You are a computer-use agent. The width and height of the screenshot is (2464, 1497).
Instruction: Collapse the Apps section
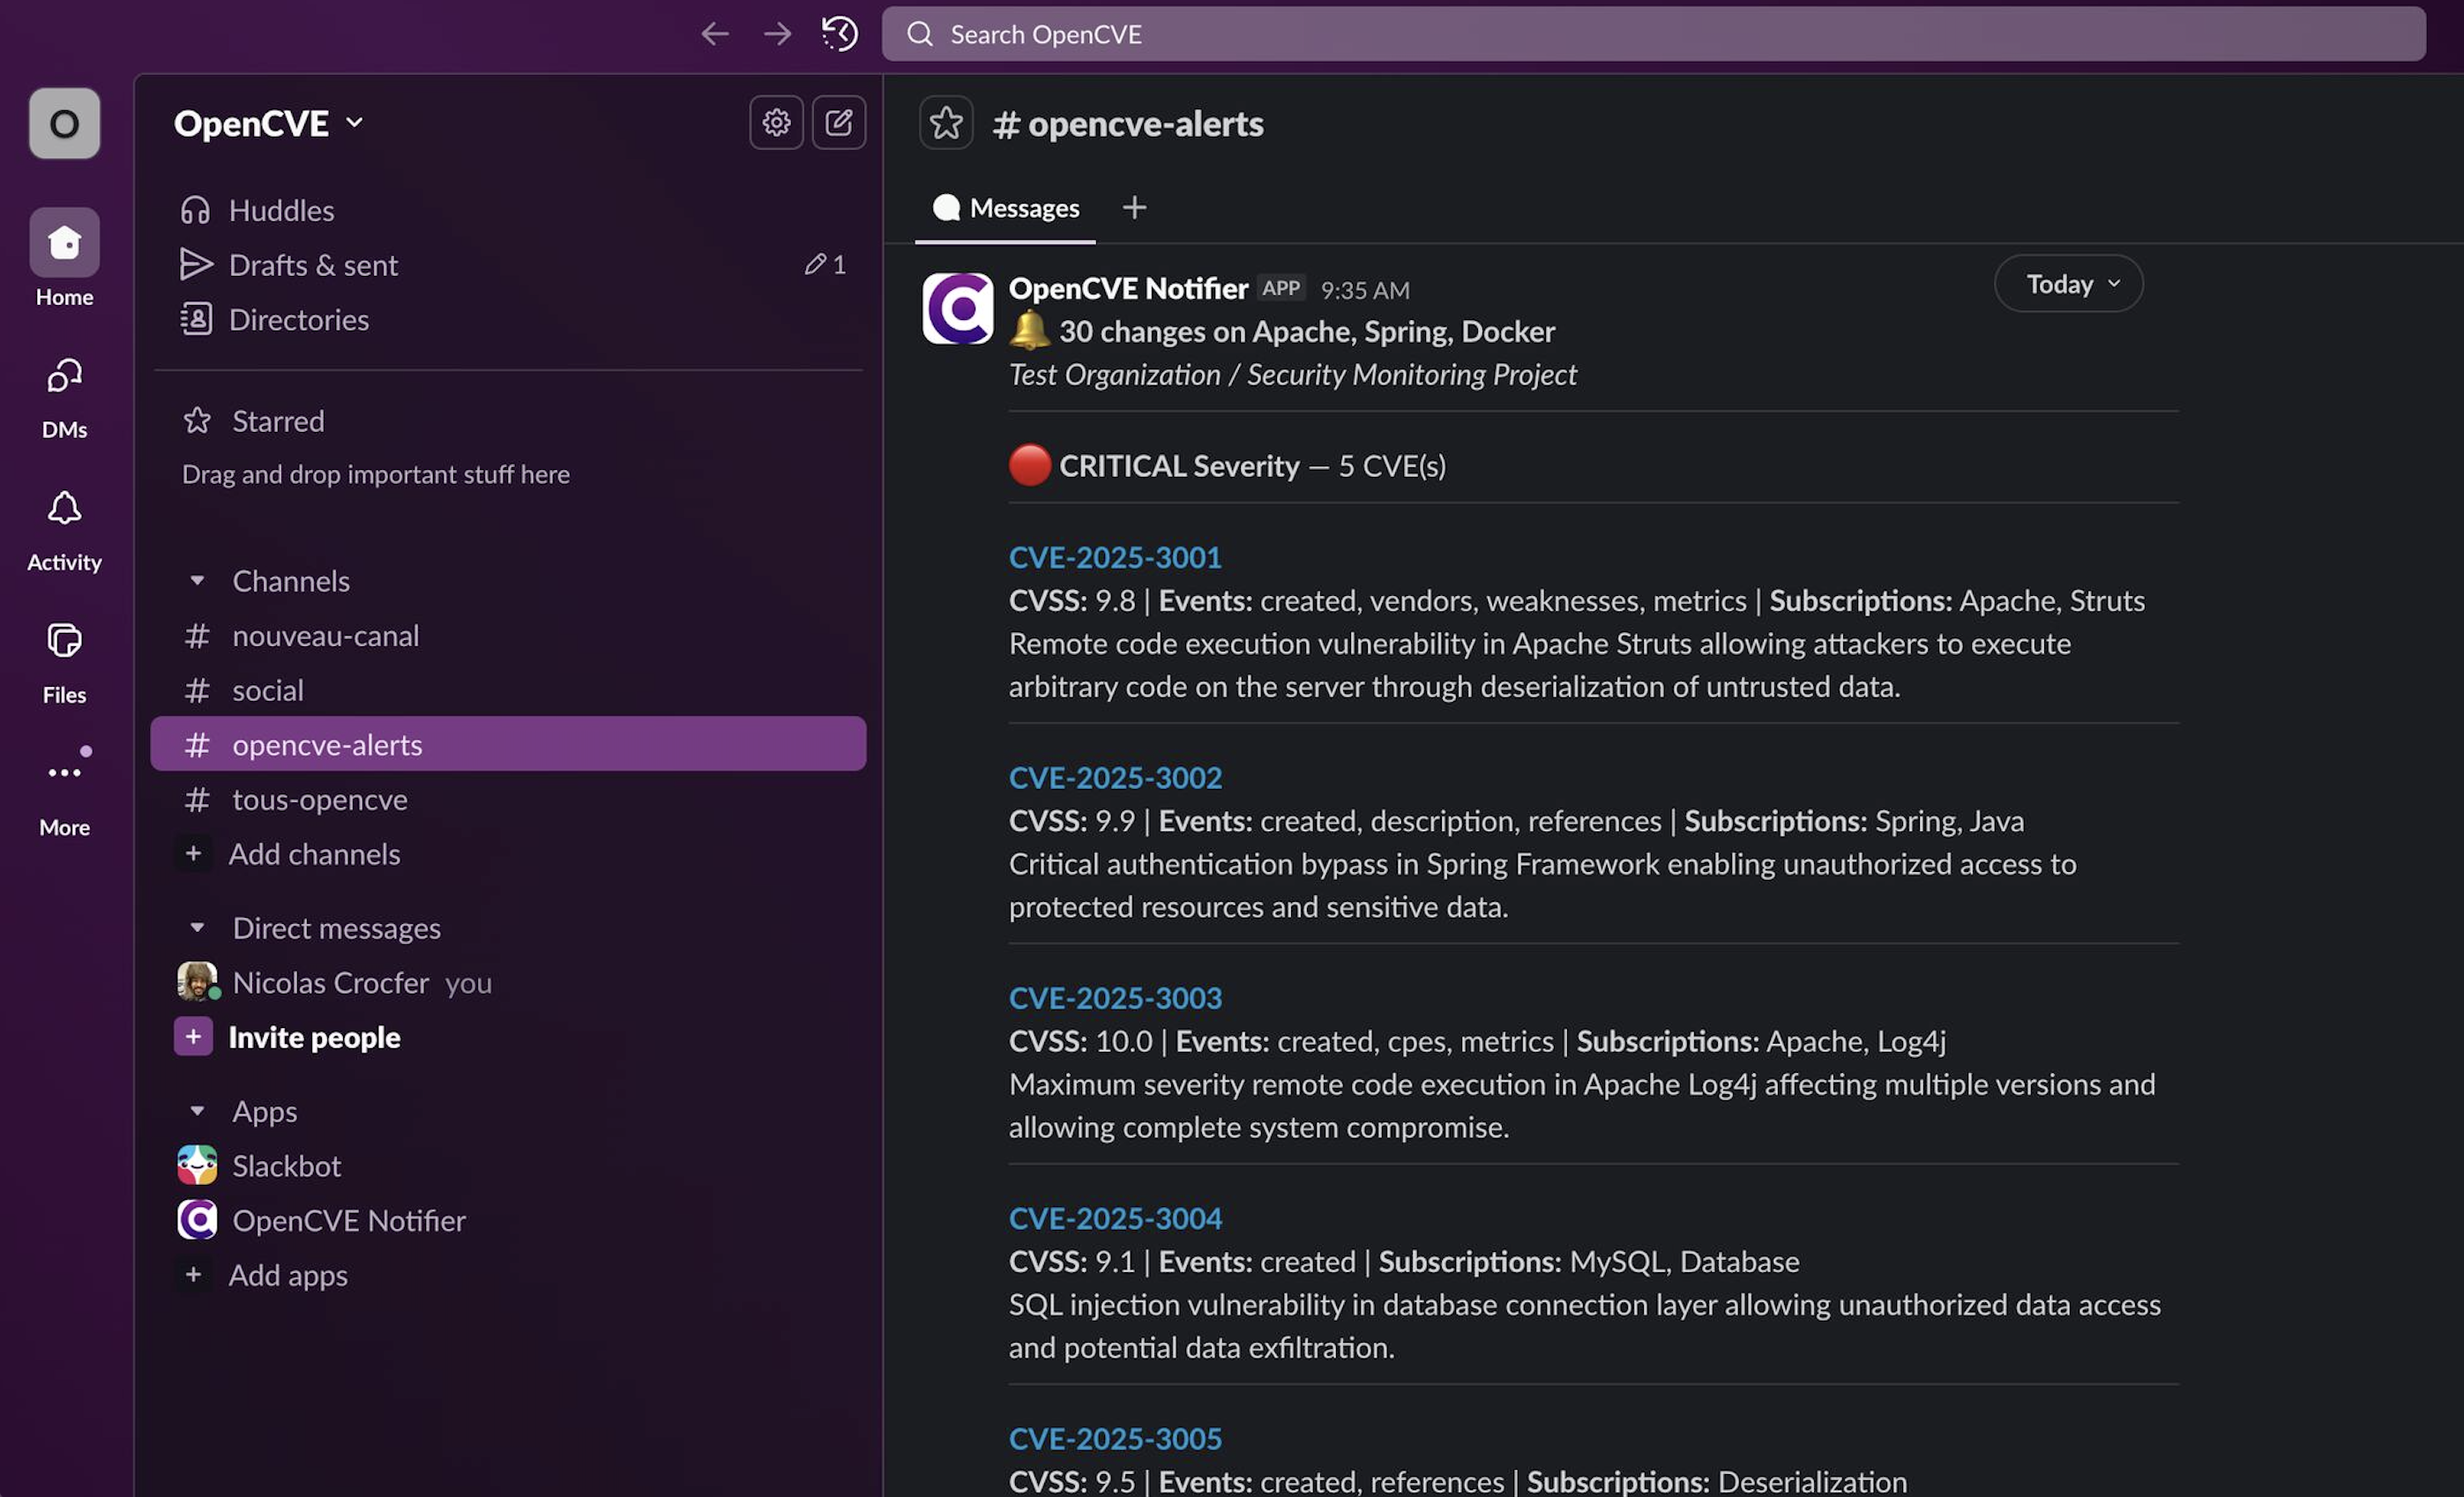[197, 1111]
